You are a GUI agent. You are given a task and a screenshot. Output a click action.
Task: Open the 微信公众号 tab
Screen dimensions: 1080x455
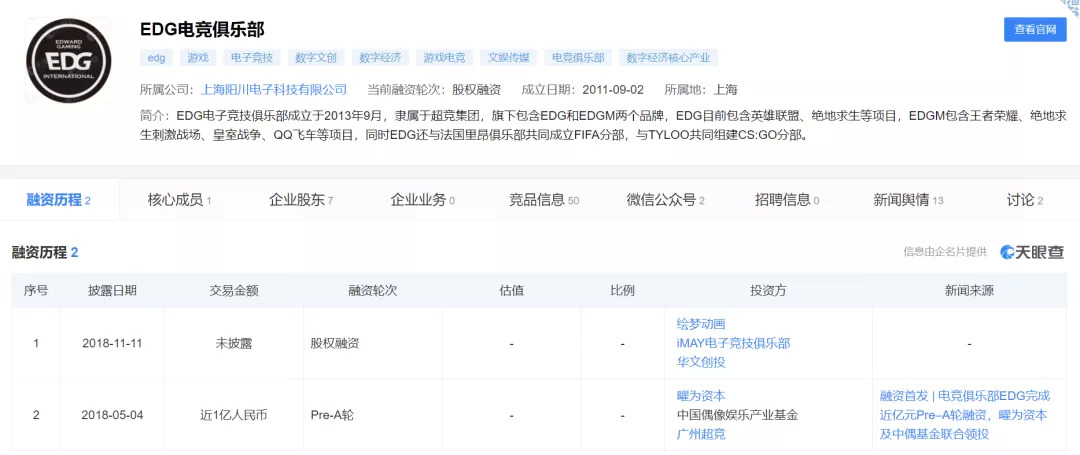[665, 200]
